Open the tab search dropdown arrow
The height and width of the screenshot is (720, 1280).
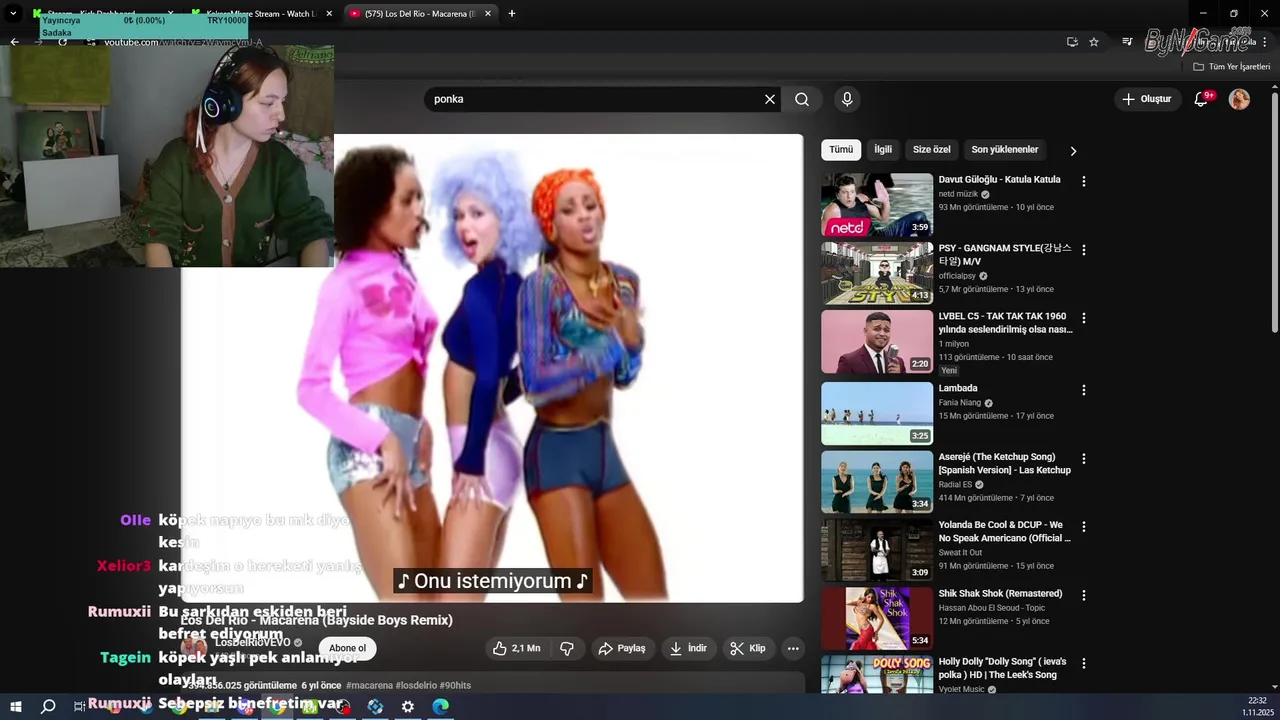pos(13,14)
